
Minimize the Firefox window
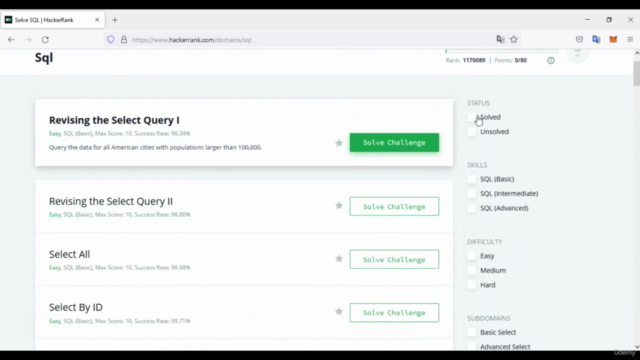pyautogui.click(x=587, y=20)
